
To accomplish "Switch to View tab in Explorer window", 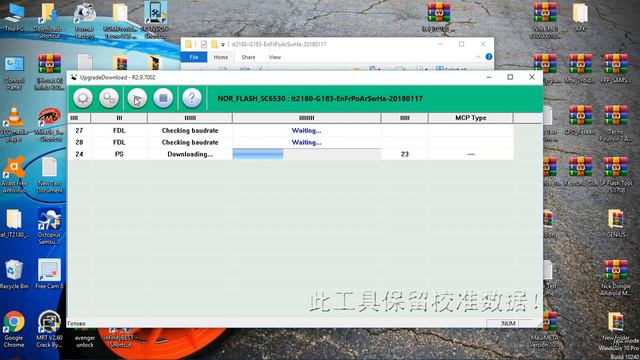I will 275,57.
